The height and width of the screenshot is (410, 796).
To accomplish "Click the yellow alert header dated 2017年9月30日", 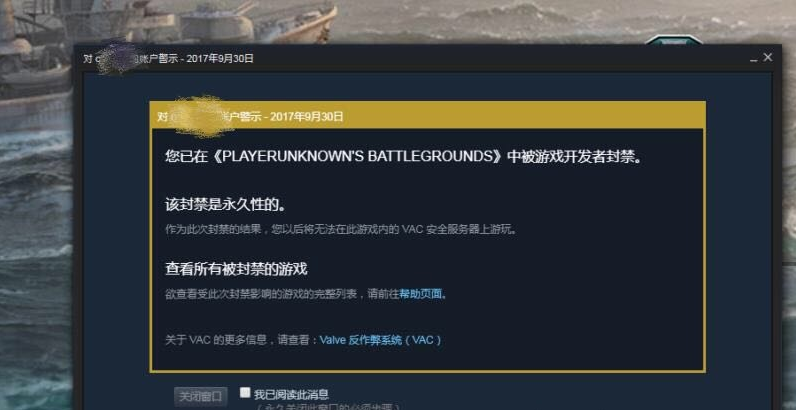I will coord(427,116).
